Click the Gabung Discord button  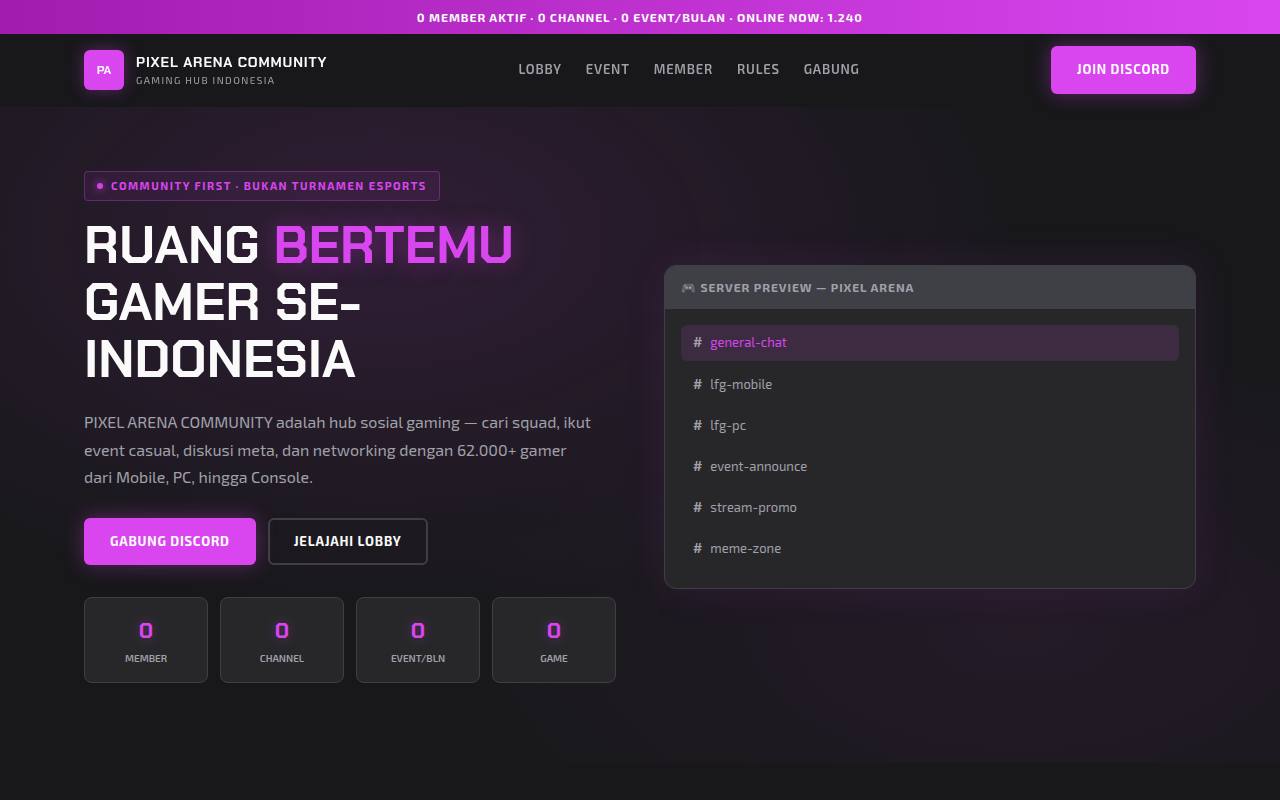point(170,541)
